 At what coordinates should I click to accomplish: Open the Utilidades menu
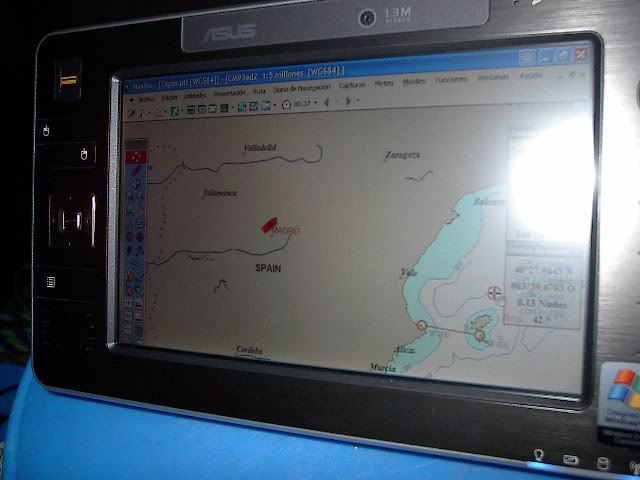pyautogui.click(x=195, y=94)
